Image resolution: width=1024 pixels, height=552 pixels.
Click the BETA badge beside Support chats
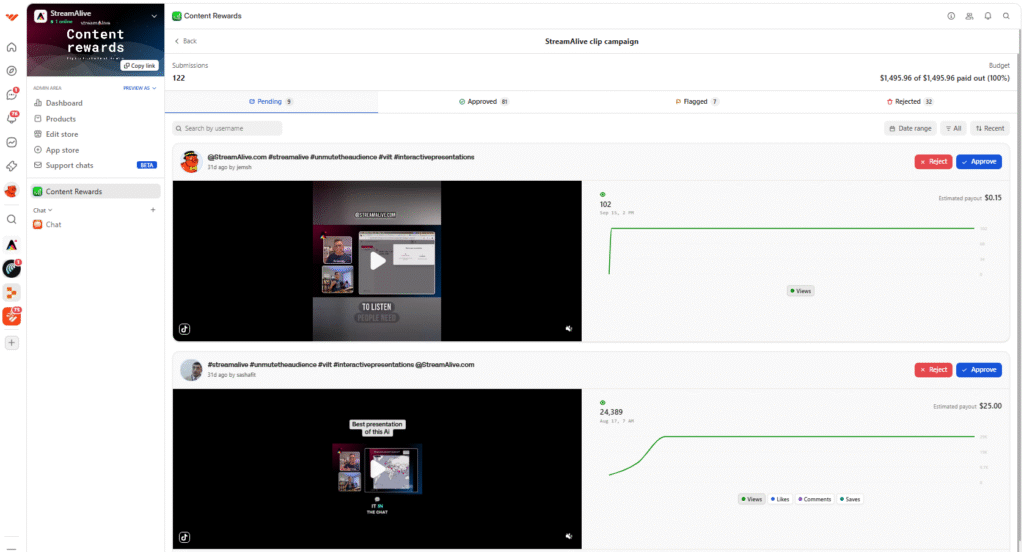click(x=146, y=165)
